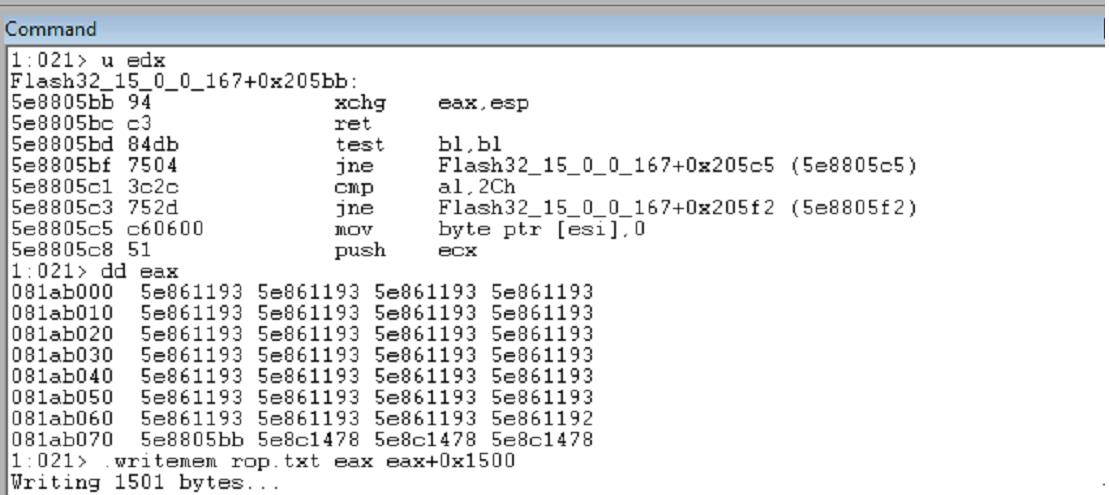Click the 'dd eax' command line
This screenshot has height=495, width=1109.
click(95, 271)
